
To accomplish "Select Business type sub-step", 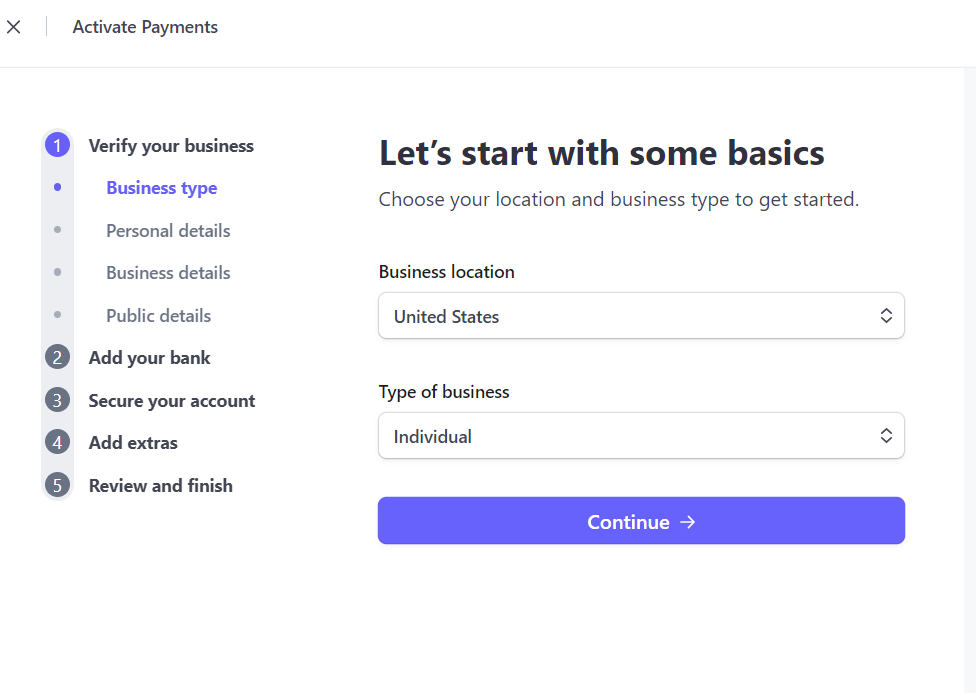I will (162, 188).
